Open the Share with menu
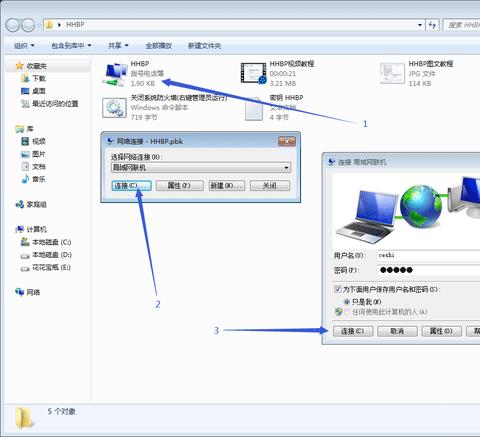Viewport: 480px width, 437px height. pos(118,45)
